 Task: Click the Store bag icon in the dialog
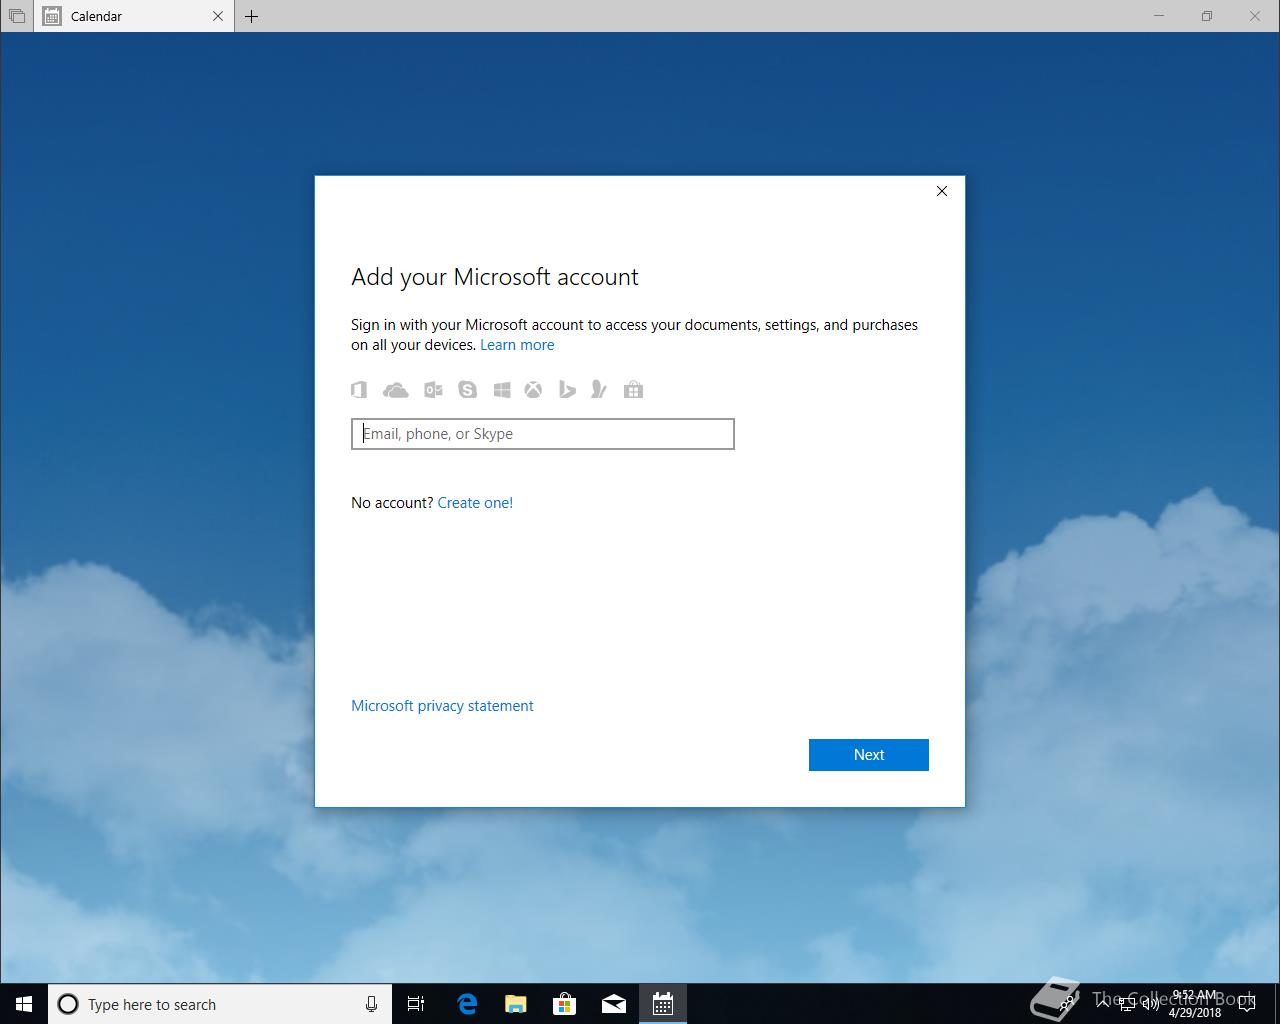pos(633,390)
